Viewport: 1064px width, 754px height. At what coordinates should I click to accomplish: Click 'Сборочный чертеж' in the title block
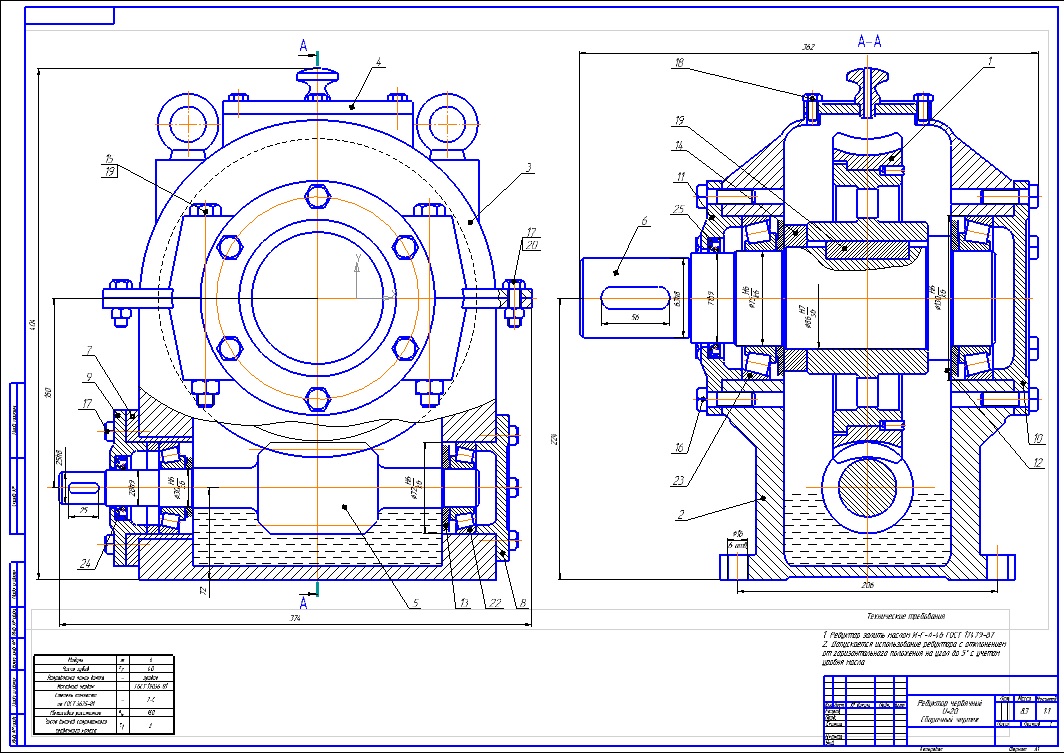click(x=949, y=719)
